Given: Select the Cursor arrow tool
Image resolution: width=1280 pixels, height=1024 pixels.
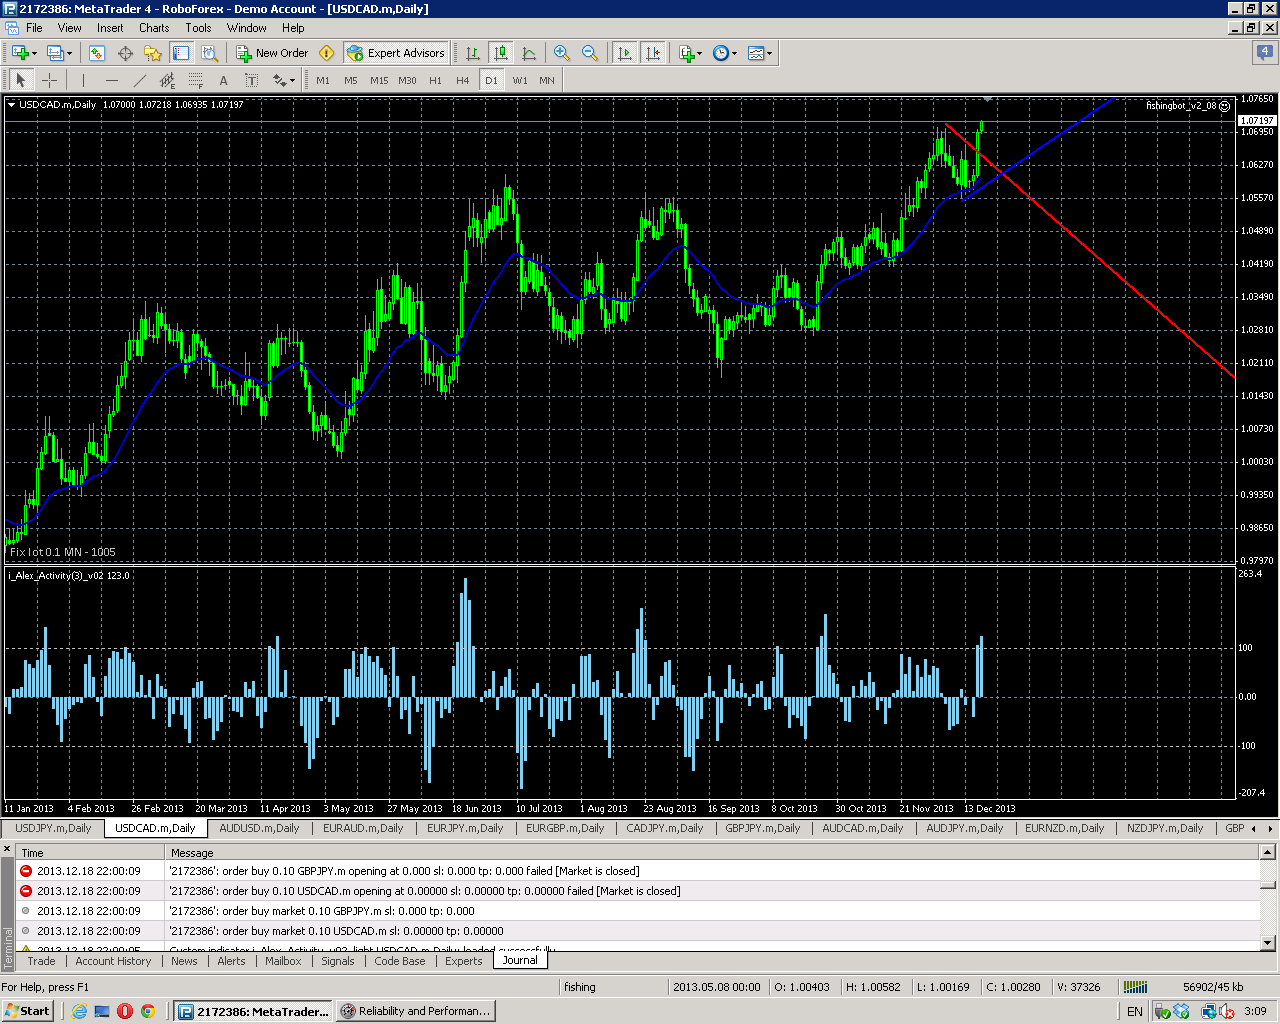Looking at the screenshot, I should (x=21, y=80).
